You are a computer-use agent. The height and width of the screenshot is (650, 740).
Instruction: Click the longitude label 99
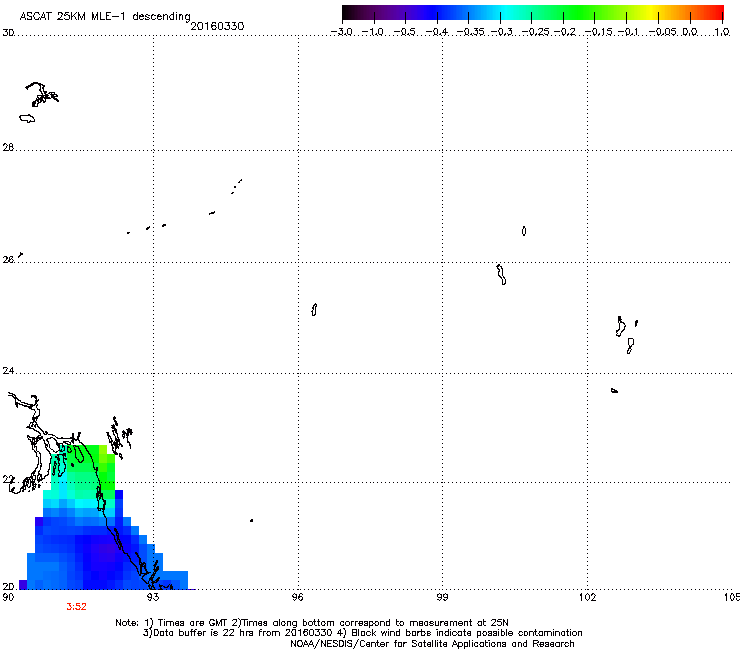click(442, 597)
